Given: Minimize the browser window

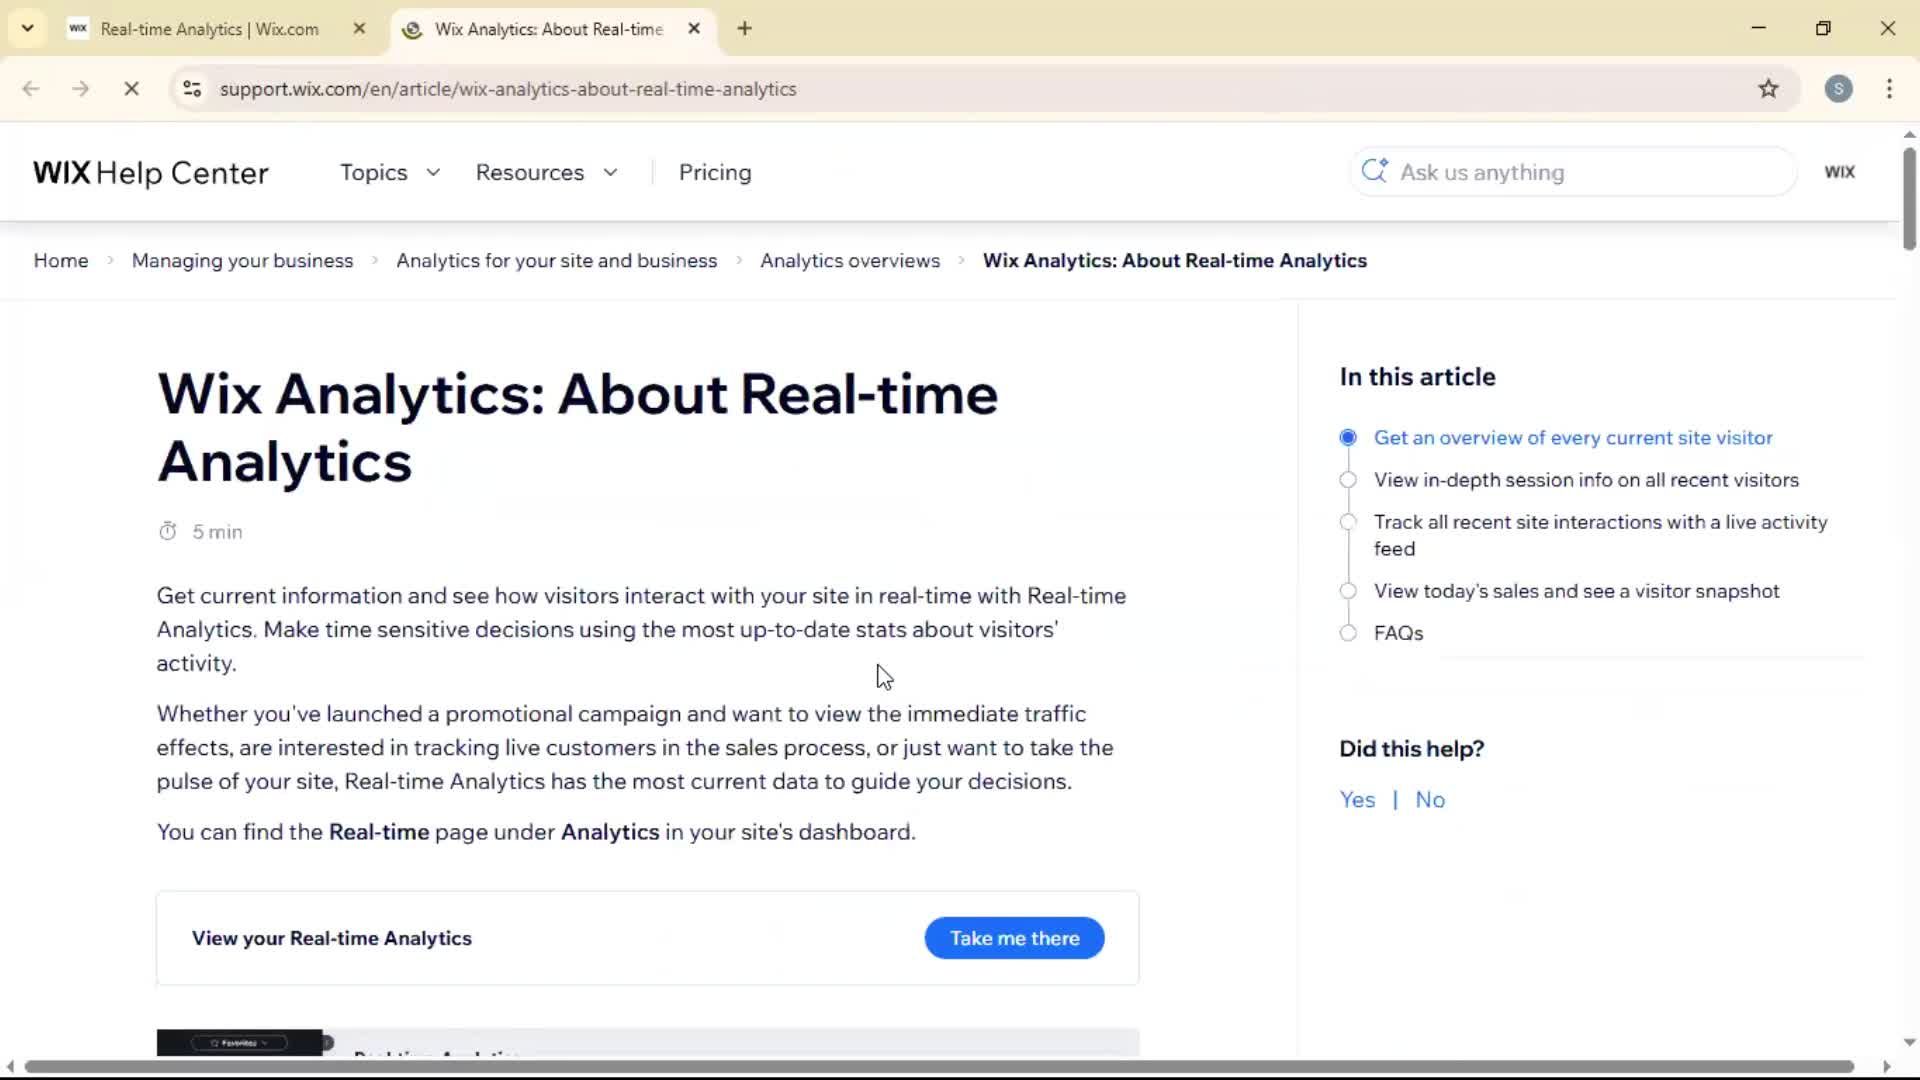Looking at the screenshot, I should click(1759, 28).
